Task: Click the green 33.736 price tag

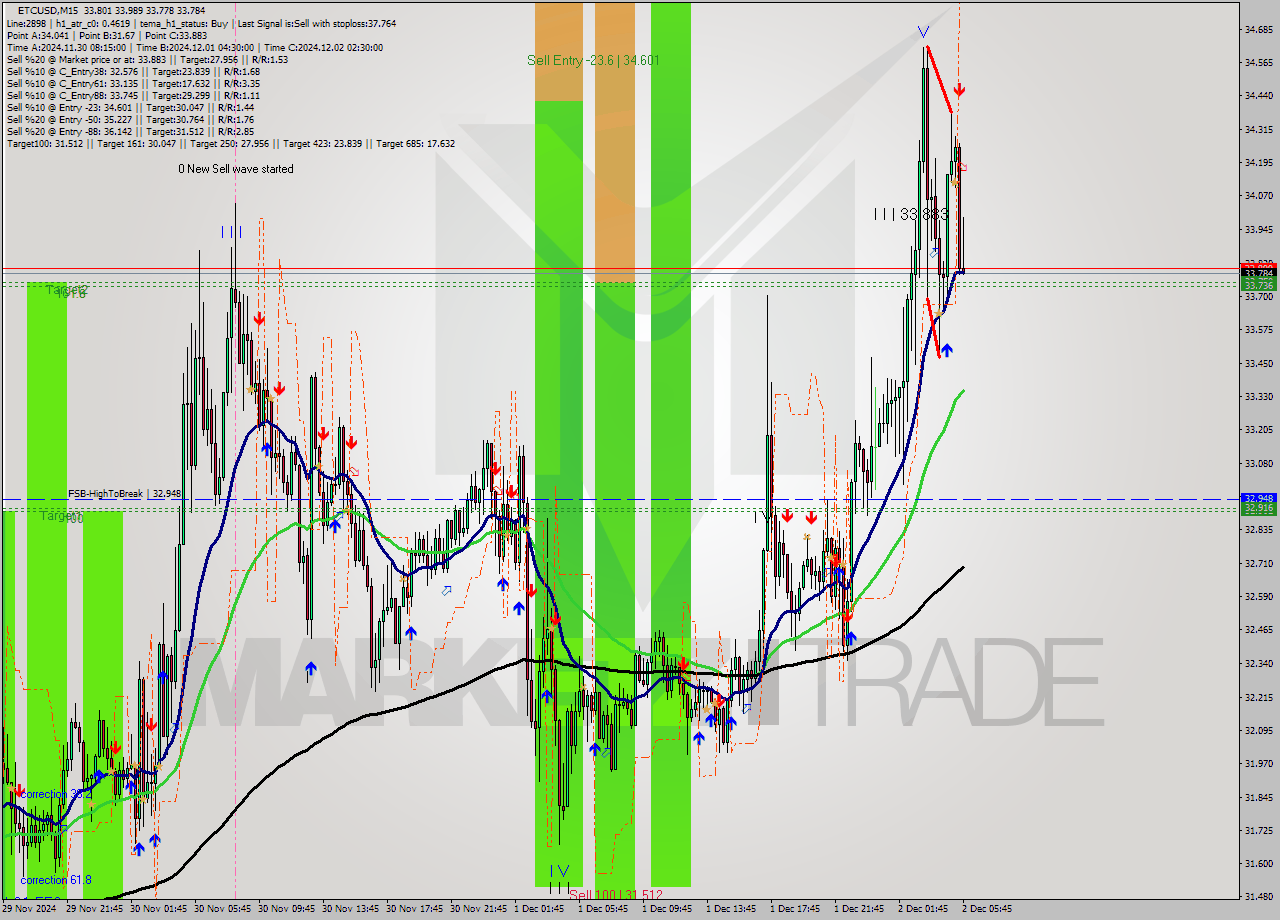Action: [x=1258, y=285]
